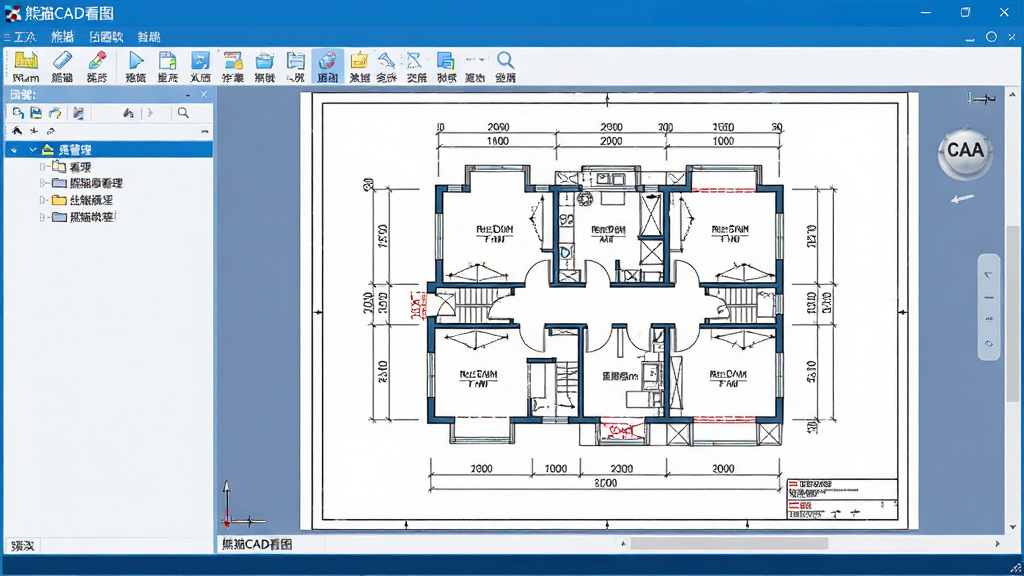Switch to the 熊猫CAD看图 tab below the canvas
Viewport: 1024px width, 576px height.
click(257, 544)
